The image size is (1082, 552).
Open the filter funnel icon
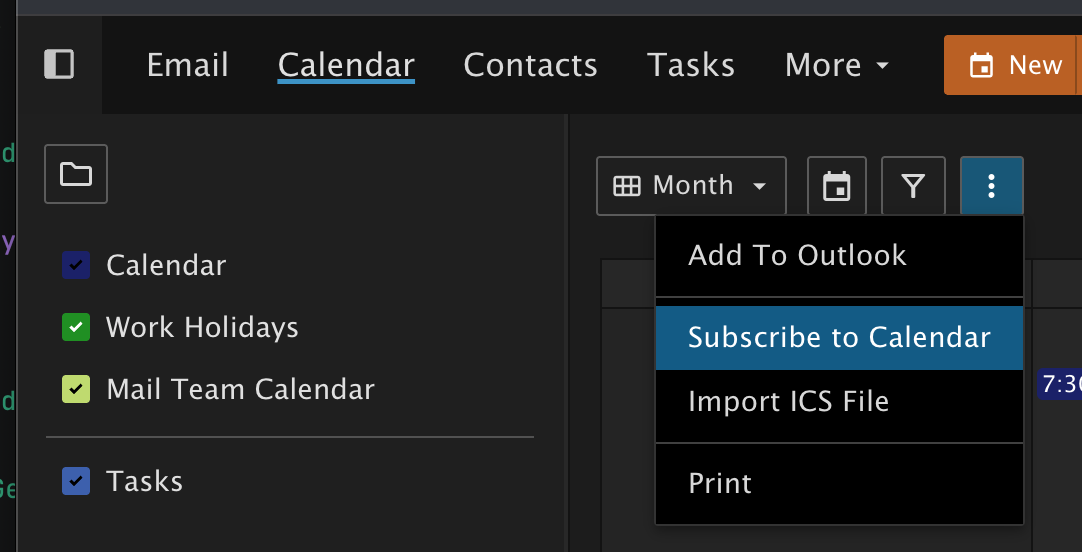[912, 186]
